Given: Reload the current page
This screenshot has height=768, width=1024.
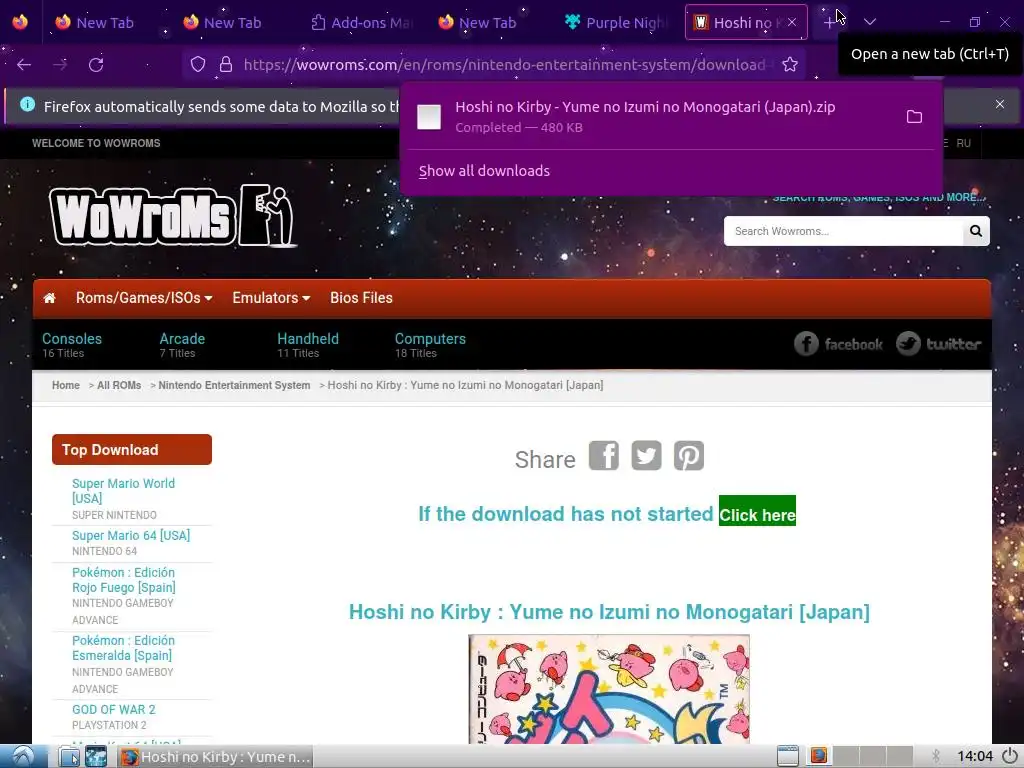Looking at the screenshot, I should tap(96, 65).
